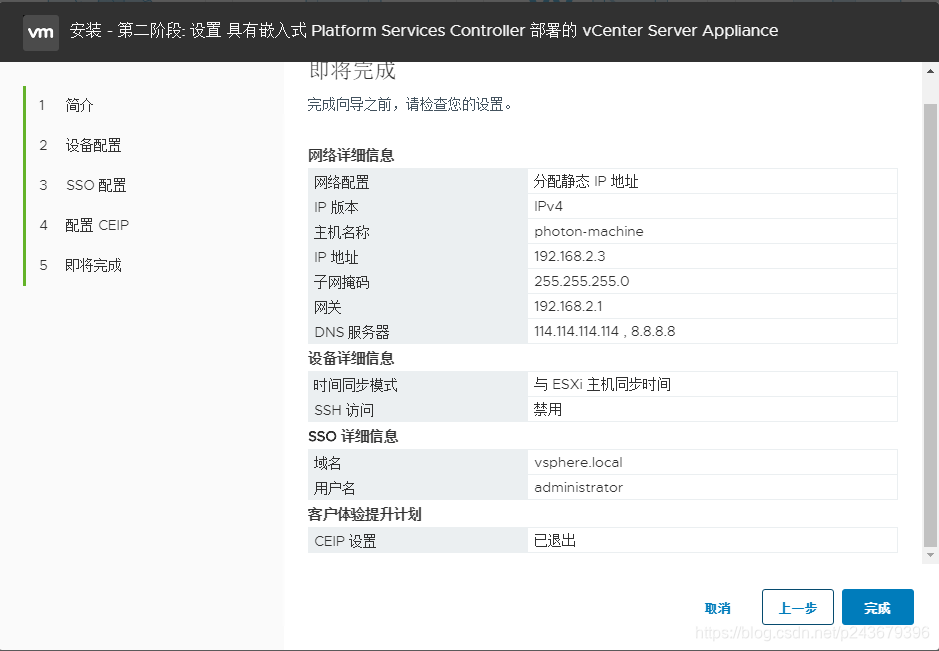Viewport: 939px width, 651px height.
Task: Click the 时间同步模式 row label
Action: pyautogui.click(x=355, y=385)
